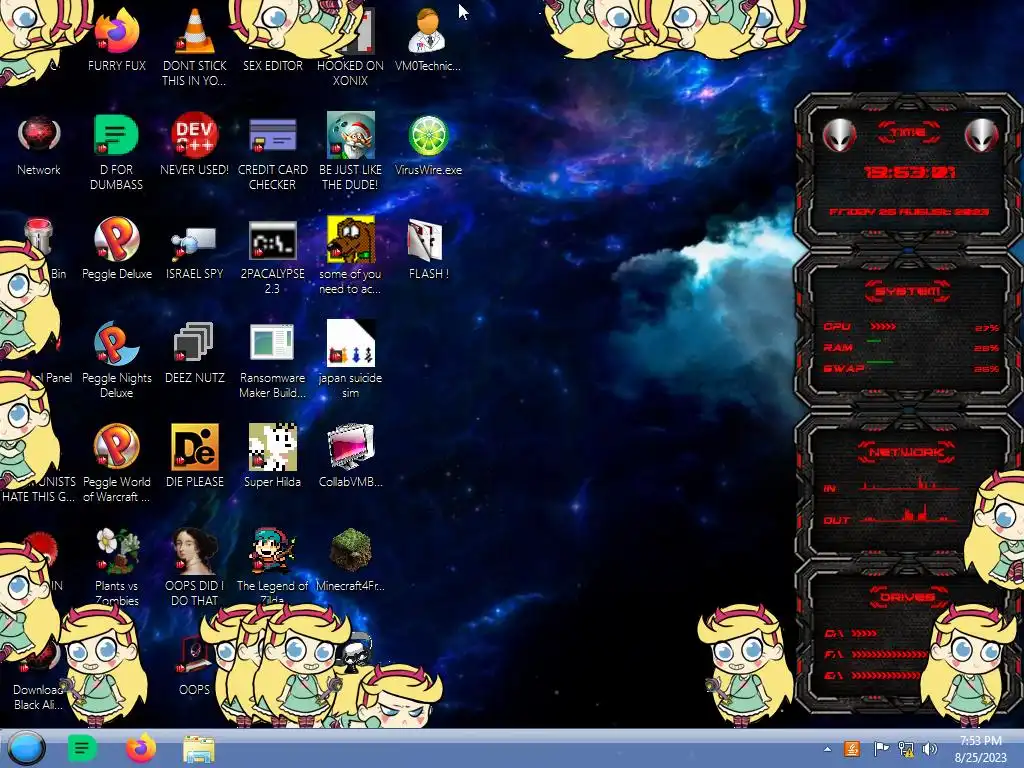Click the SWAP usage bar
Screen dimensions: 1024x768
[x=912, y=368]
